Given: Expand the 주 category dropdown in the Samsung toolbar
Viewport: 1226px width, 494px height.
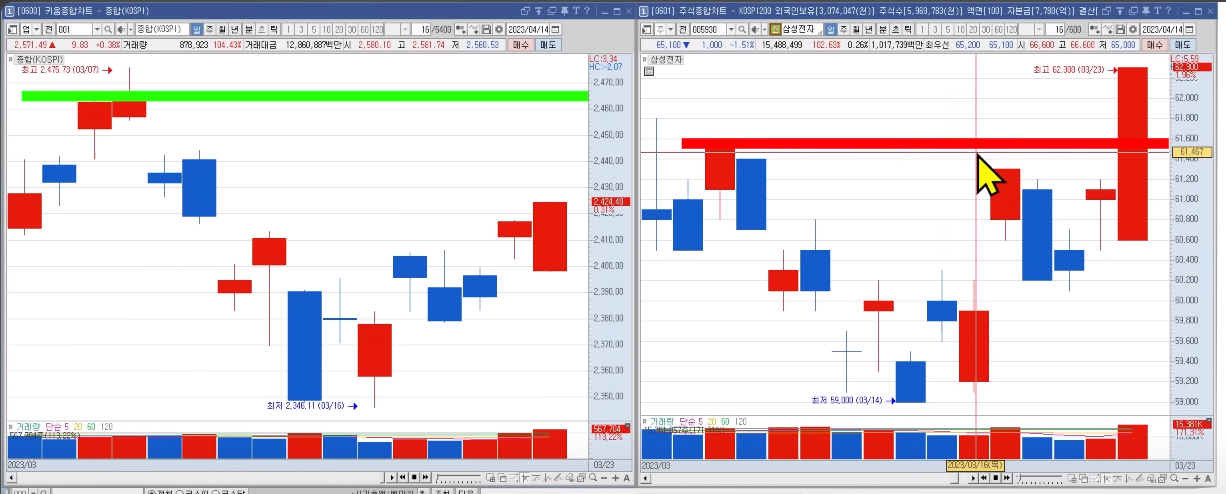Looking at the screenshot, I should tap(670, 29).
